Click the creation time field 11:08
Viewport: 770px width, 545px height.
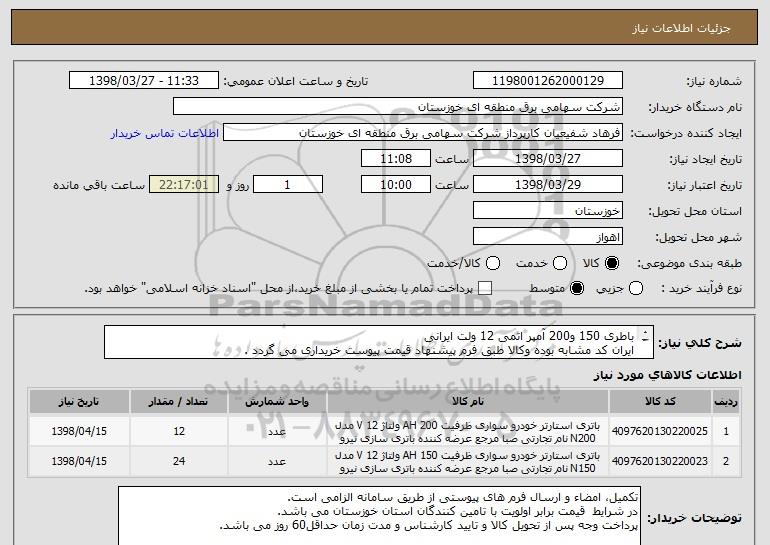396,159
